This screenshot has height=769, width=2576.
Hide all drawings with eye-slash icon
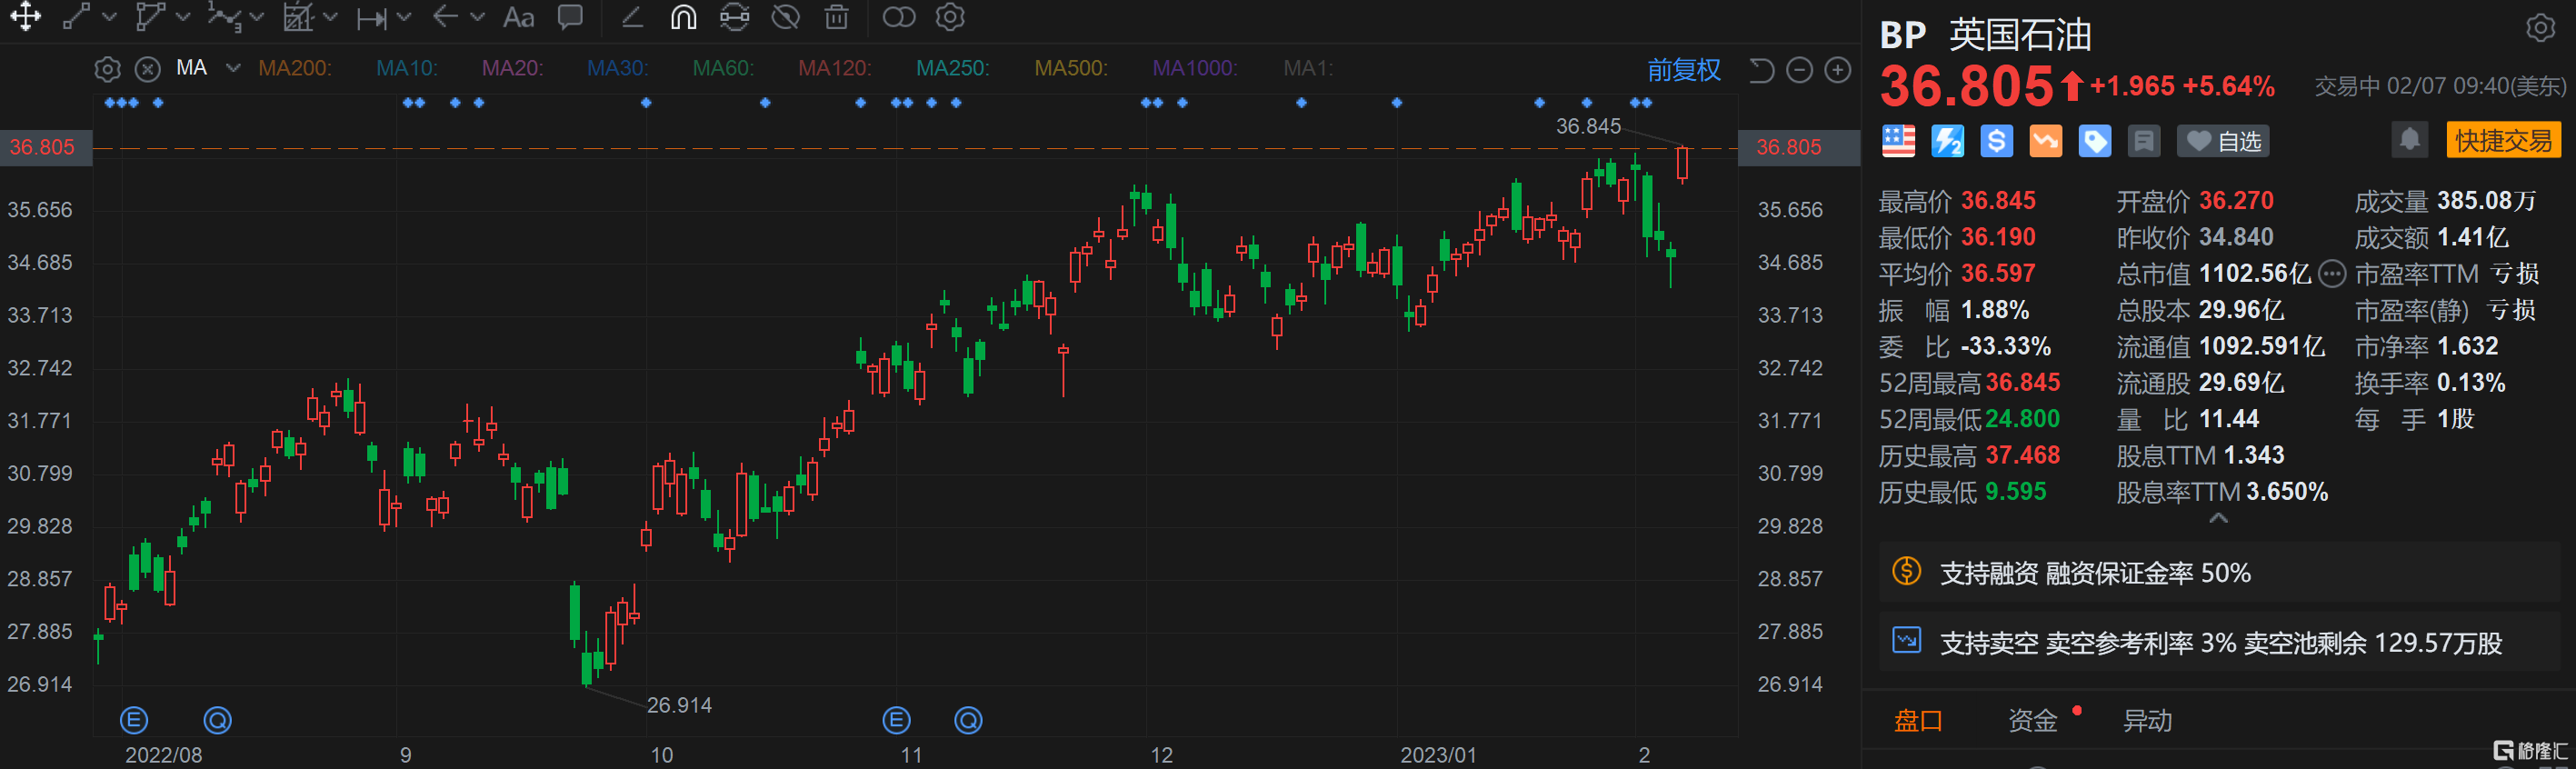pyautogui.click(x=786, y=17)
